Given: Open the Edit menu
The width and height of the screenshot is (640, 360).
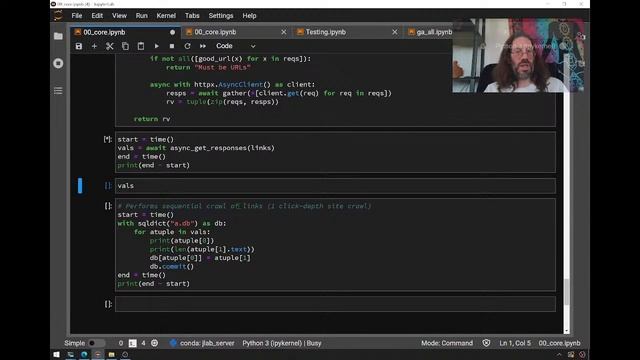Looking at the screenshot, I should pos(97,16).
